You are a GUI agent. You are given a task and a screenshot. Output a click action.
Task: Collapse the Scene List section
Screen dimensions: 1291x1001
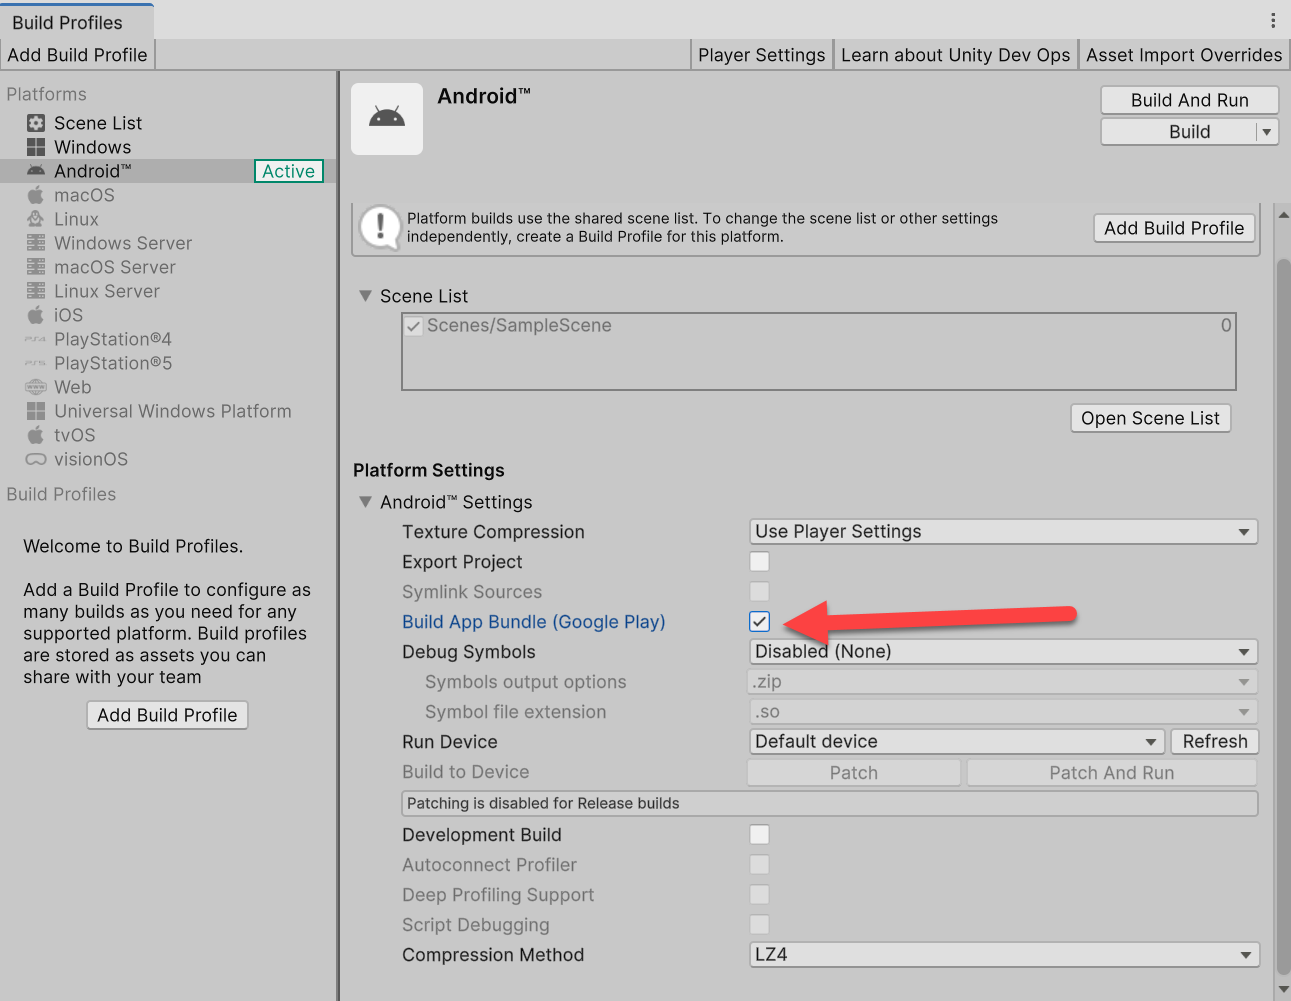tap(365, 296)
